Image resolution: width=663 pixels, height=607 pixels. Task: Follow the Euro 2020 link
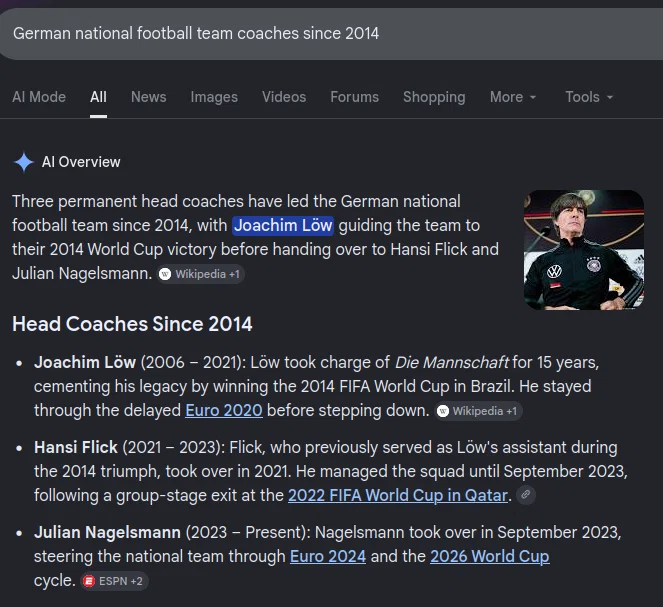coord(224,410)
